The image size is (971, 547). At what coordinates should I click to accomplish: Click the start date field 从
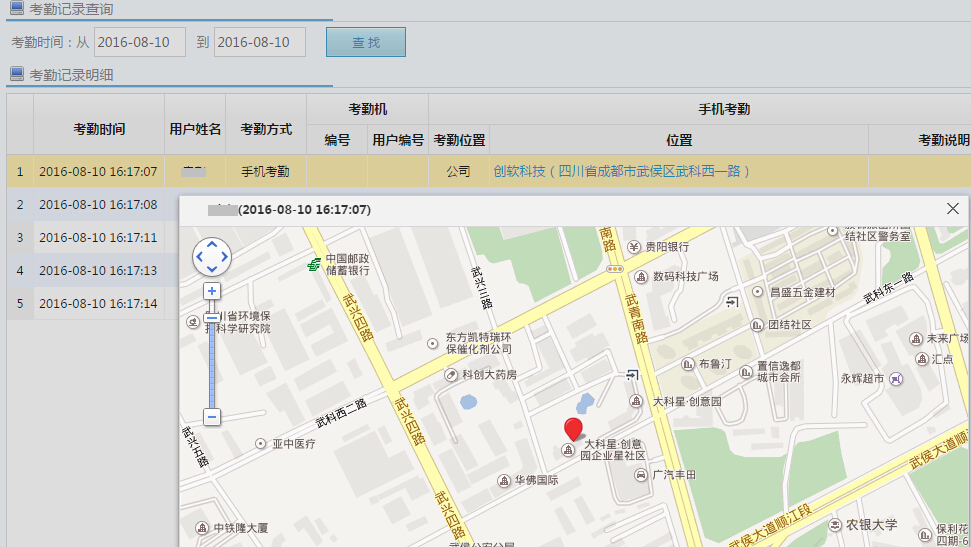(140, 42)
